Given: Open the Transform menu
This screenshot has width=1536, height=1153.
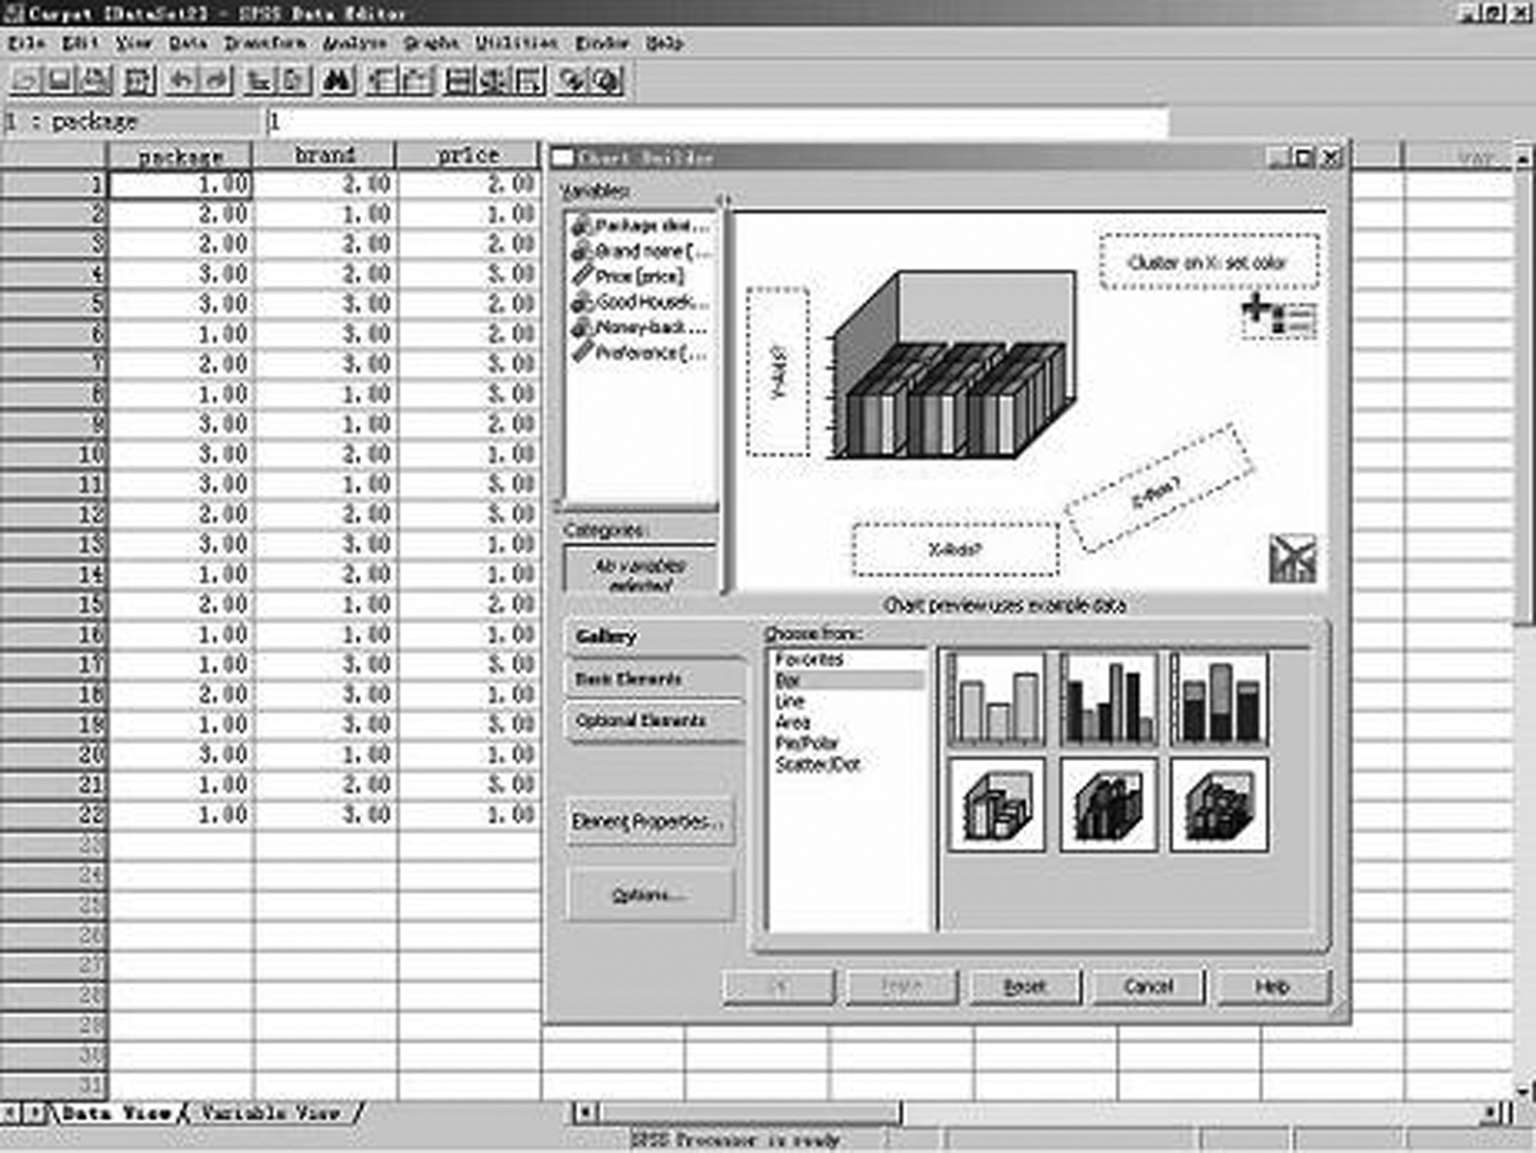Looking at the screenshot, I should coord(265,43).
